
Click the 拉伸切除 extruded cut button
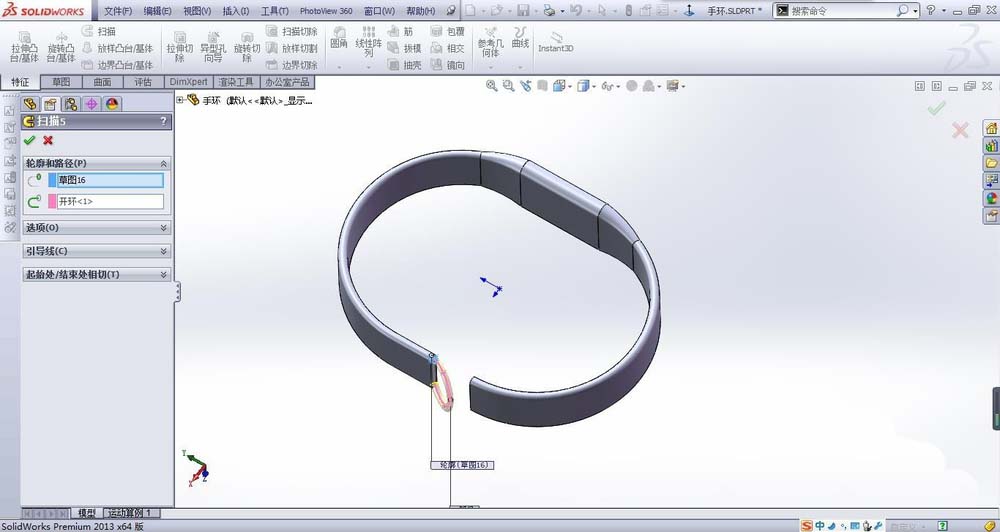click(180, 47)
